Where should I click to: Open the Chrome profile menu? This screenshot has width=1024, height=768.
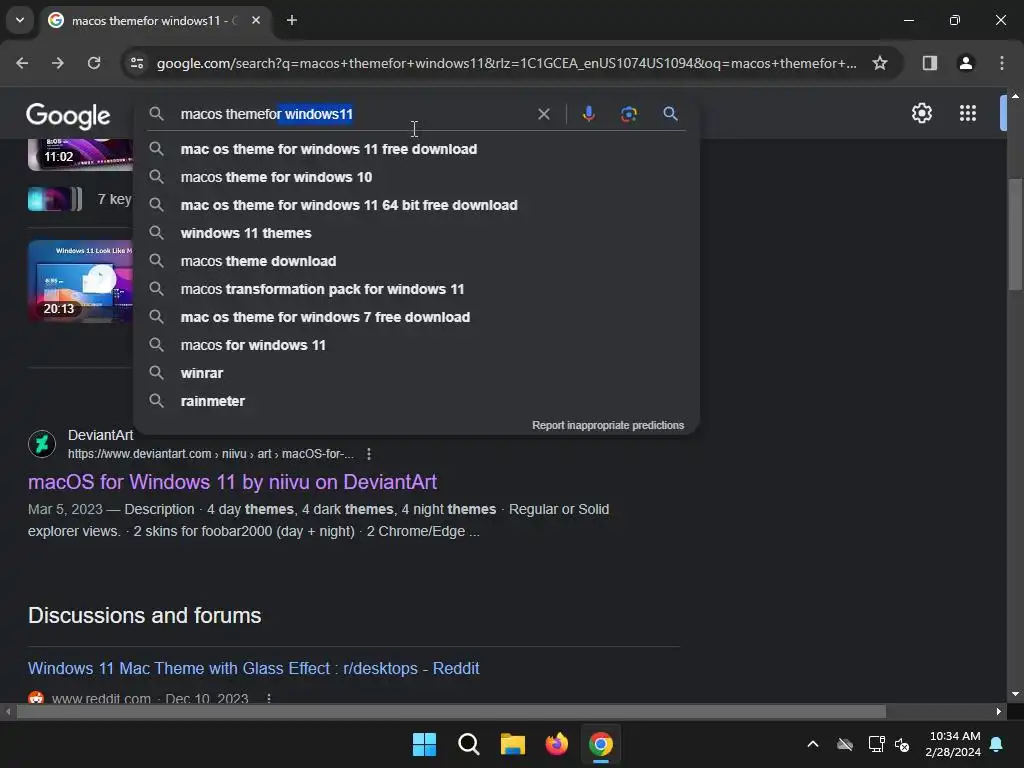[965, 63]
